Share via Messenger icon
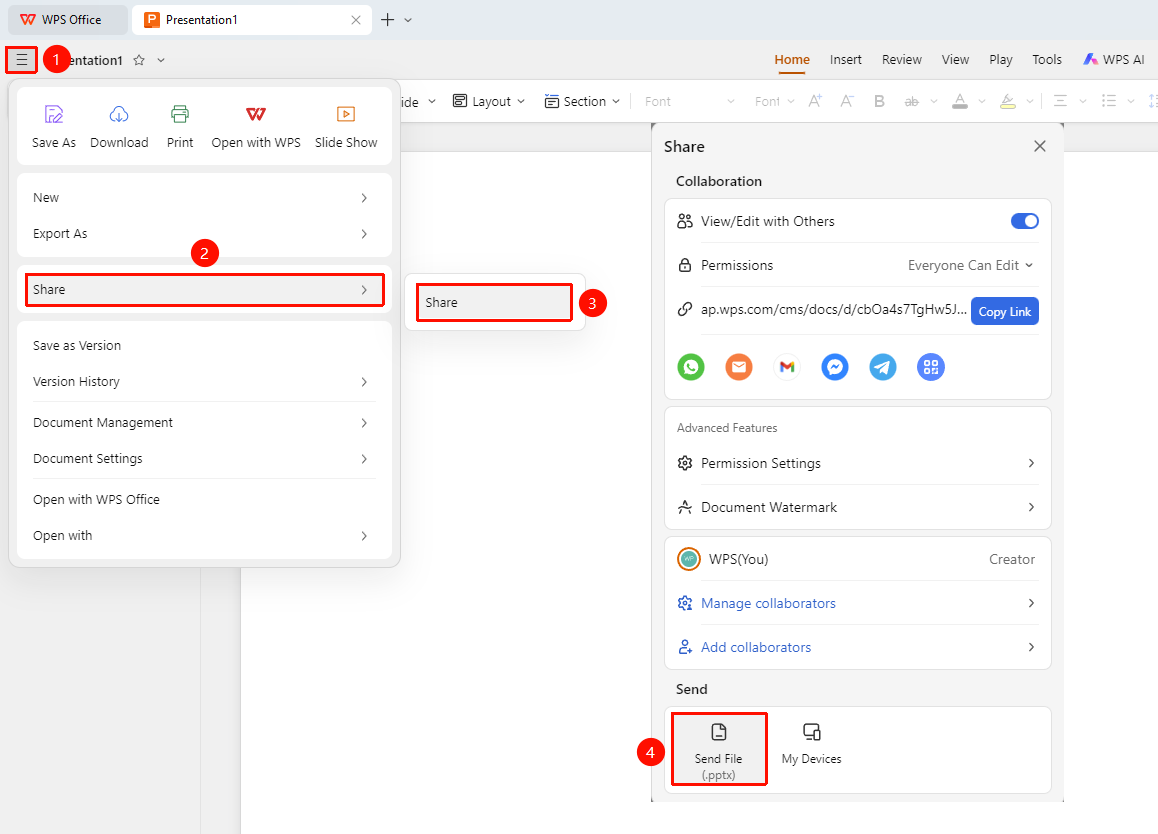1158x834 pixels. click(x=835, y=367)
